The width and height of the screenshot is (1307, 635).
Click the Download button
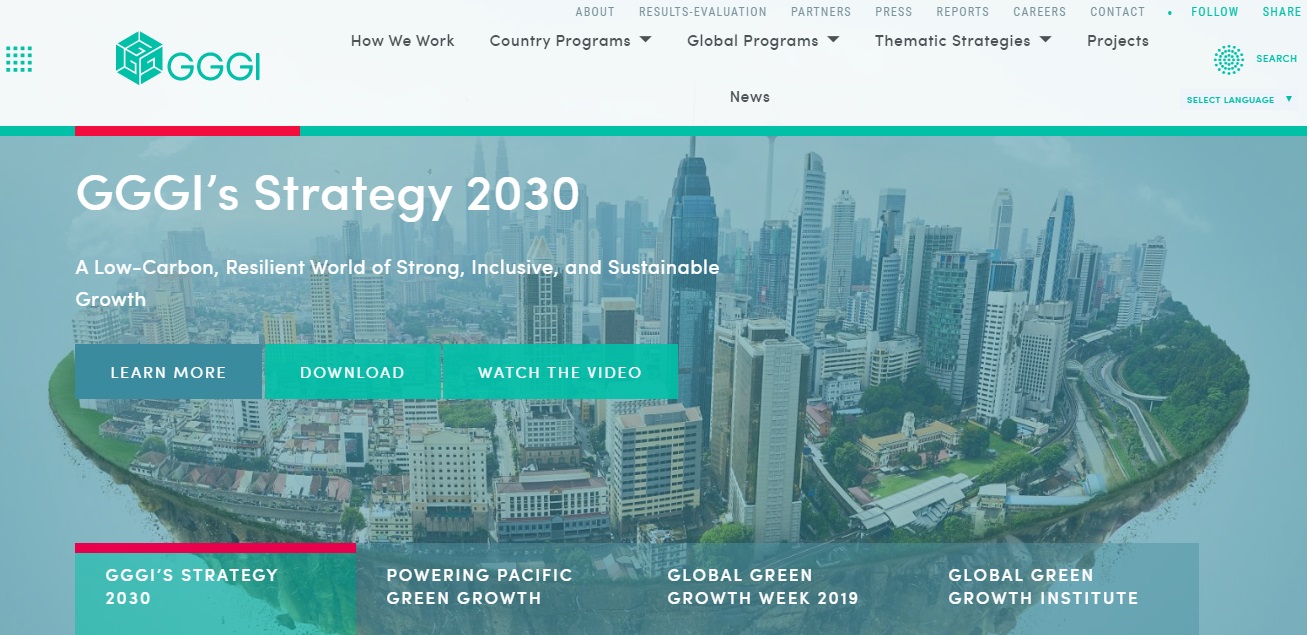352,372
